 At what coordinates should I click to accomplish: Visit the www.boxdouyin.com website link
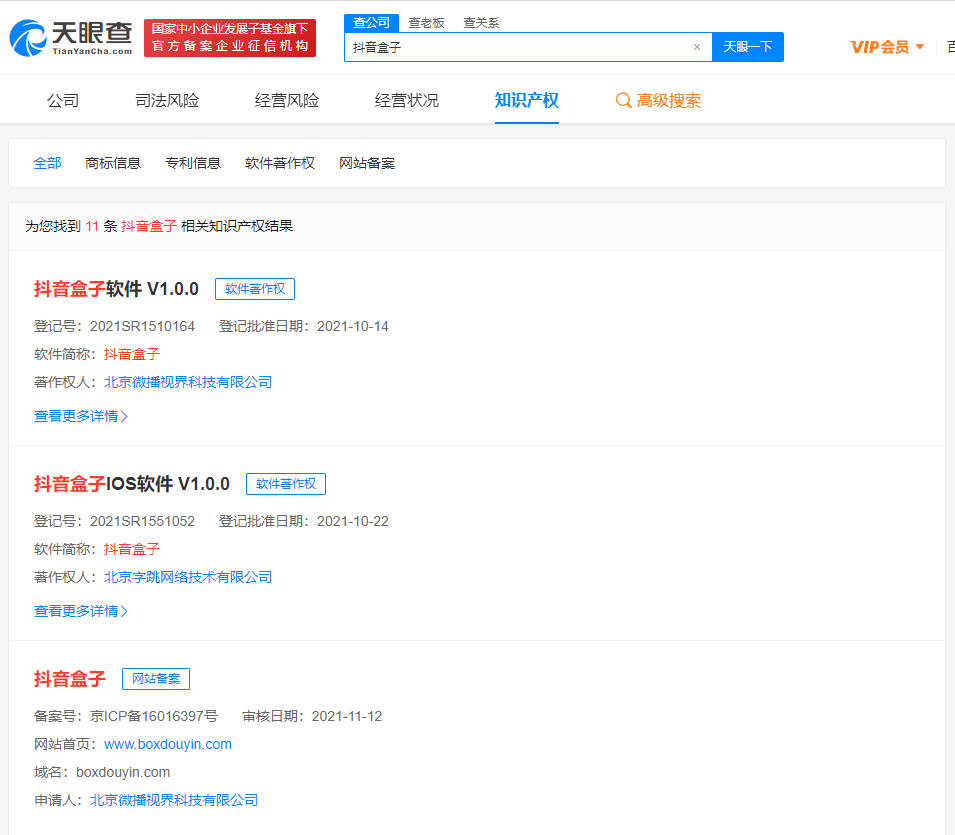[168, 744]
